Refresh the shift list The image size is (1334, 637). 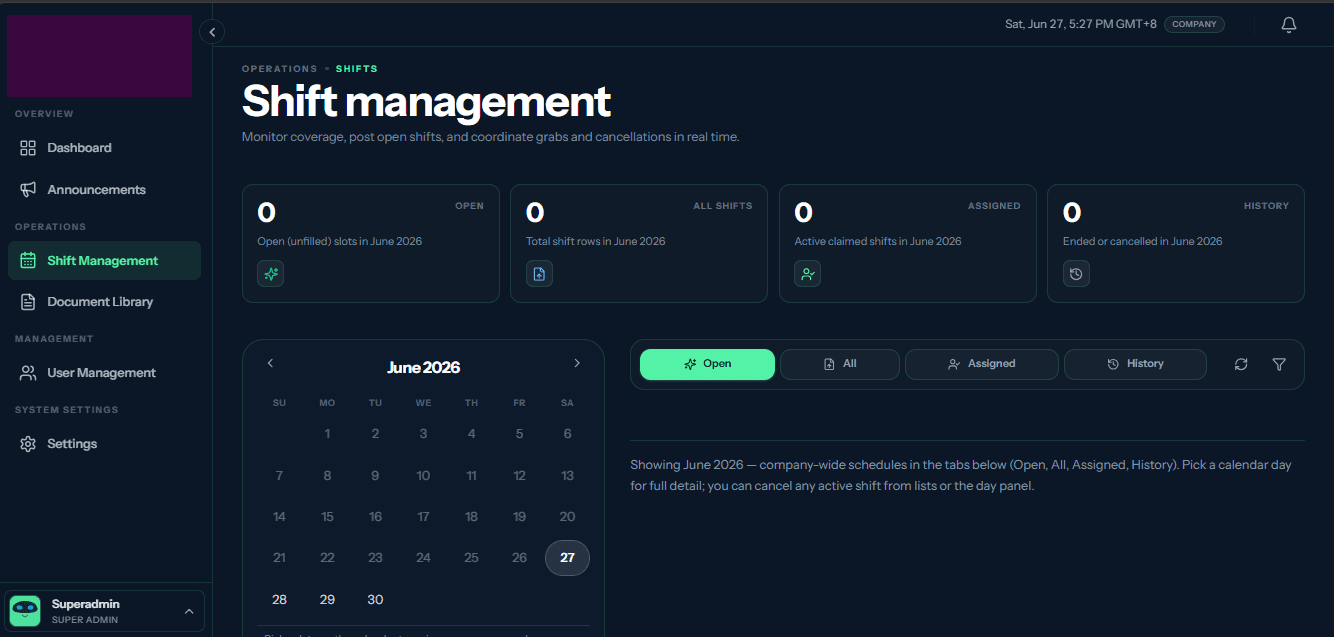tap(1241, 365)
